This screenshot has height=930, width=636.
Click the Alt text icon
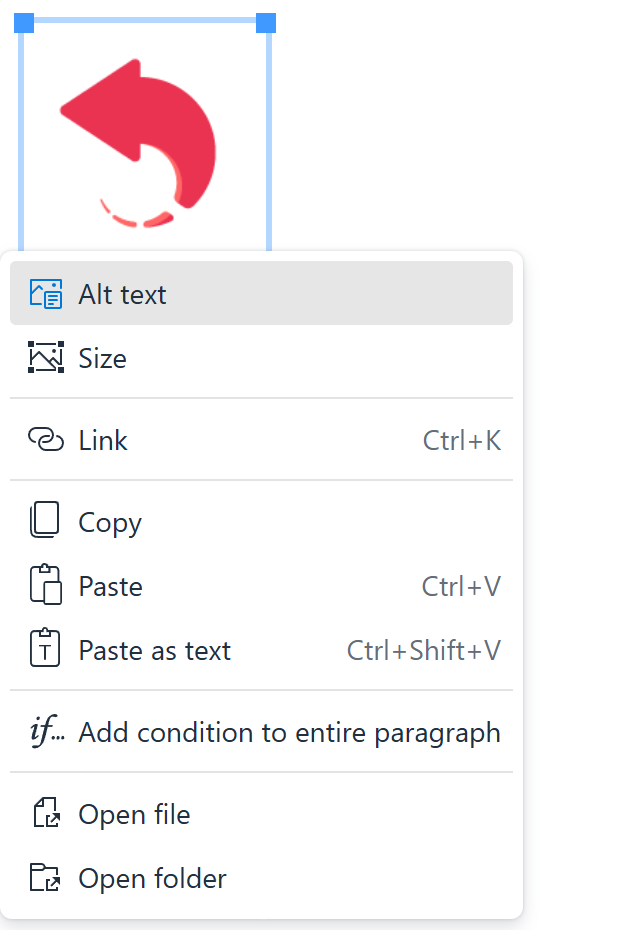coord(45,293)
